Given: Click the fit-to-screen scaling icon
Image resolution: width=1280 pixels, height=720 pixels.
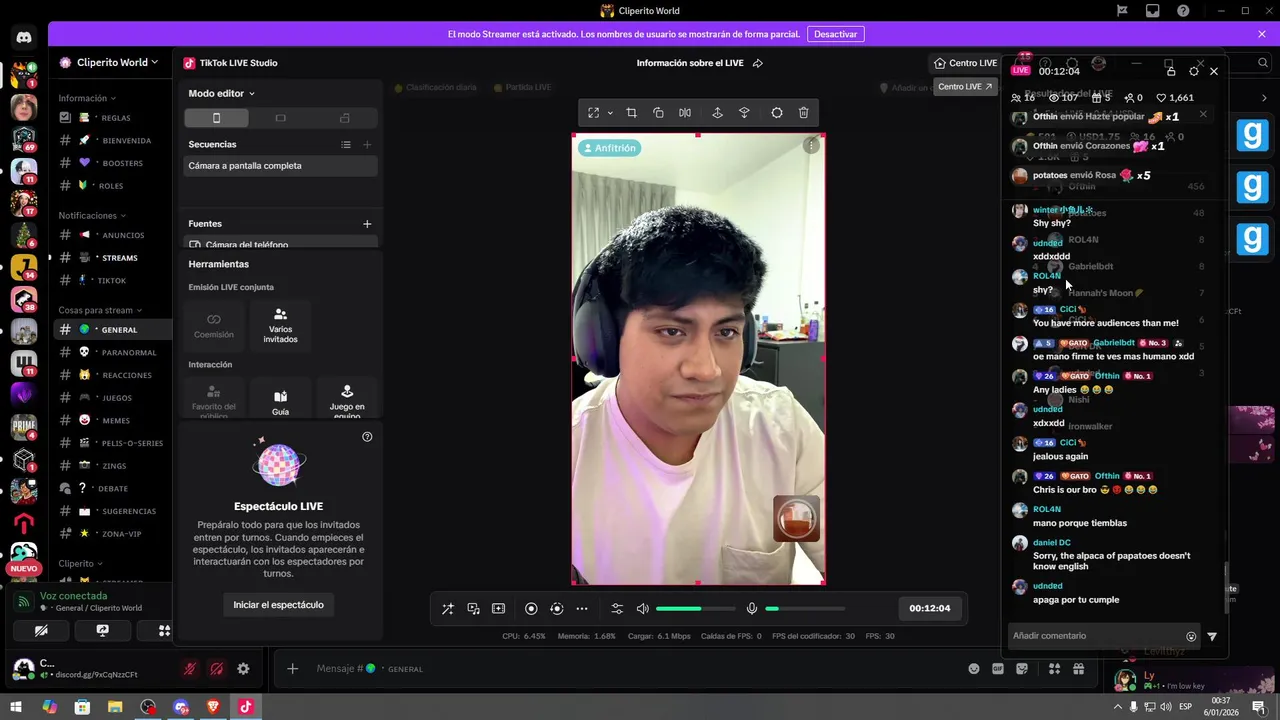Looking at the screenshot, I should (594, 113).
